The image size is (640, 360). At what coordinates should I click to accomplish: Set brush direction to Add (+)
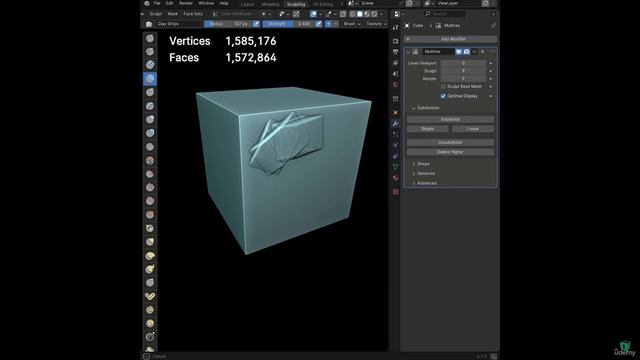(328, 24)
